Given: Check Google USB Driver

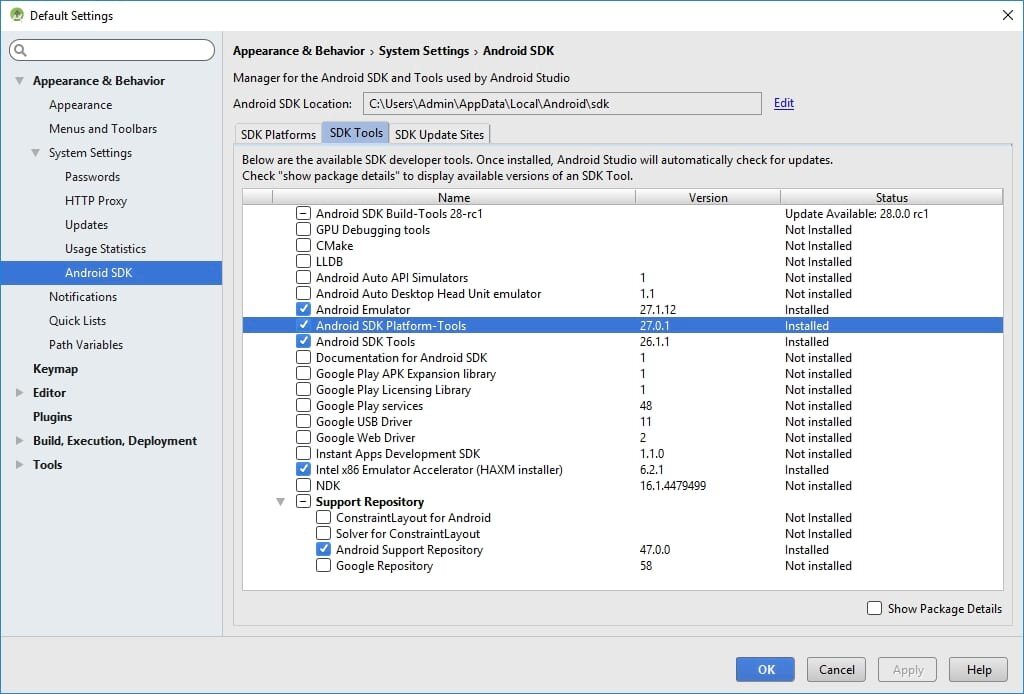Looking at the screenshot, I should point(303,421).
